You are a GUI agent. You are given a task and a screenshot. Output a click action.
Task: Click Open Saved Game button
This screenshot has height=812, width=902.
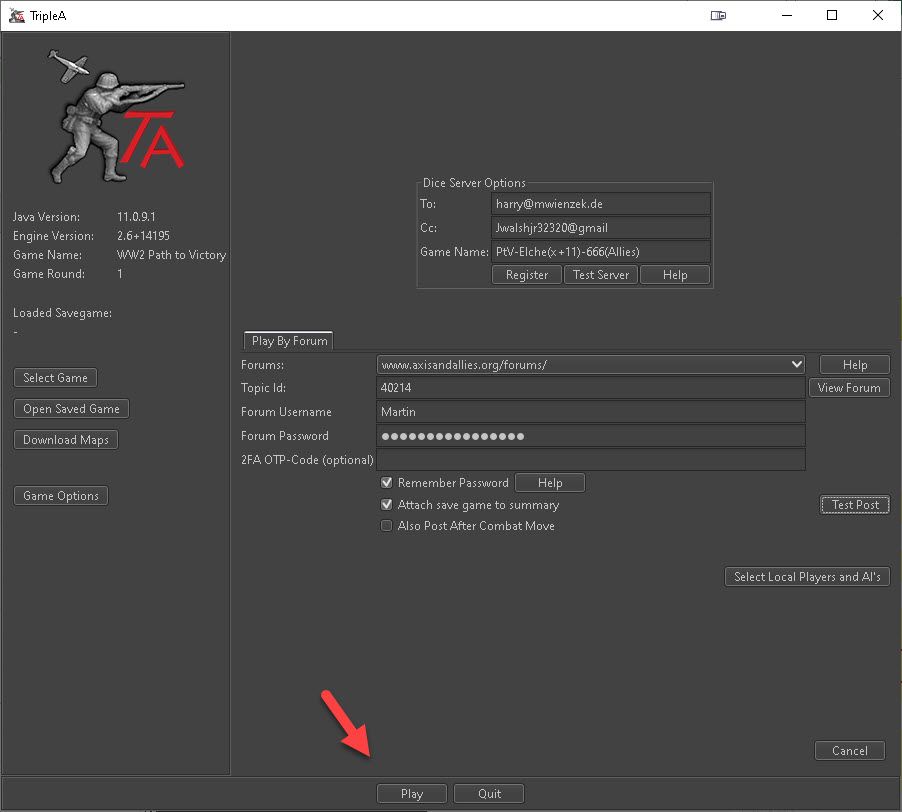[x=71, y=409]
